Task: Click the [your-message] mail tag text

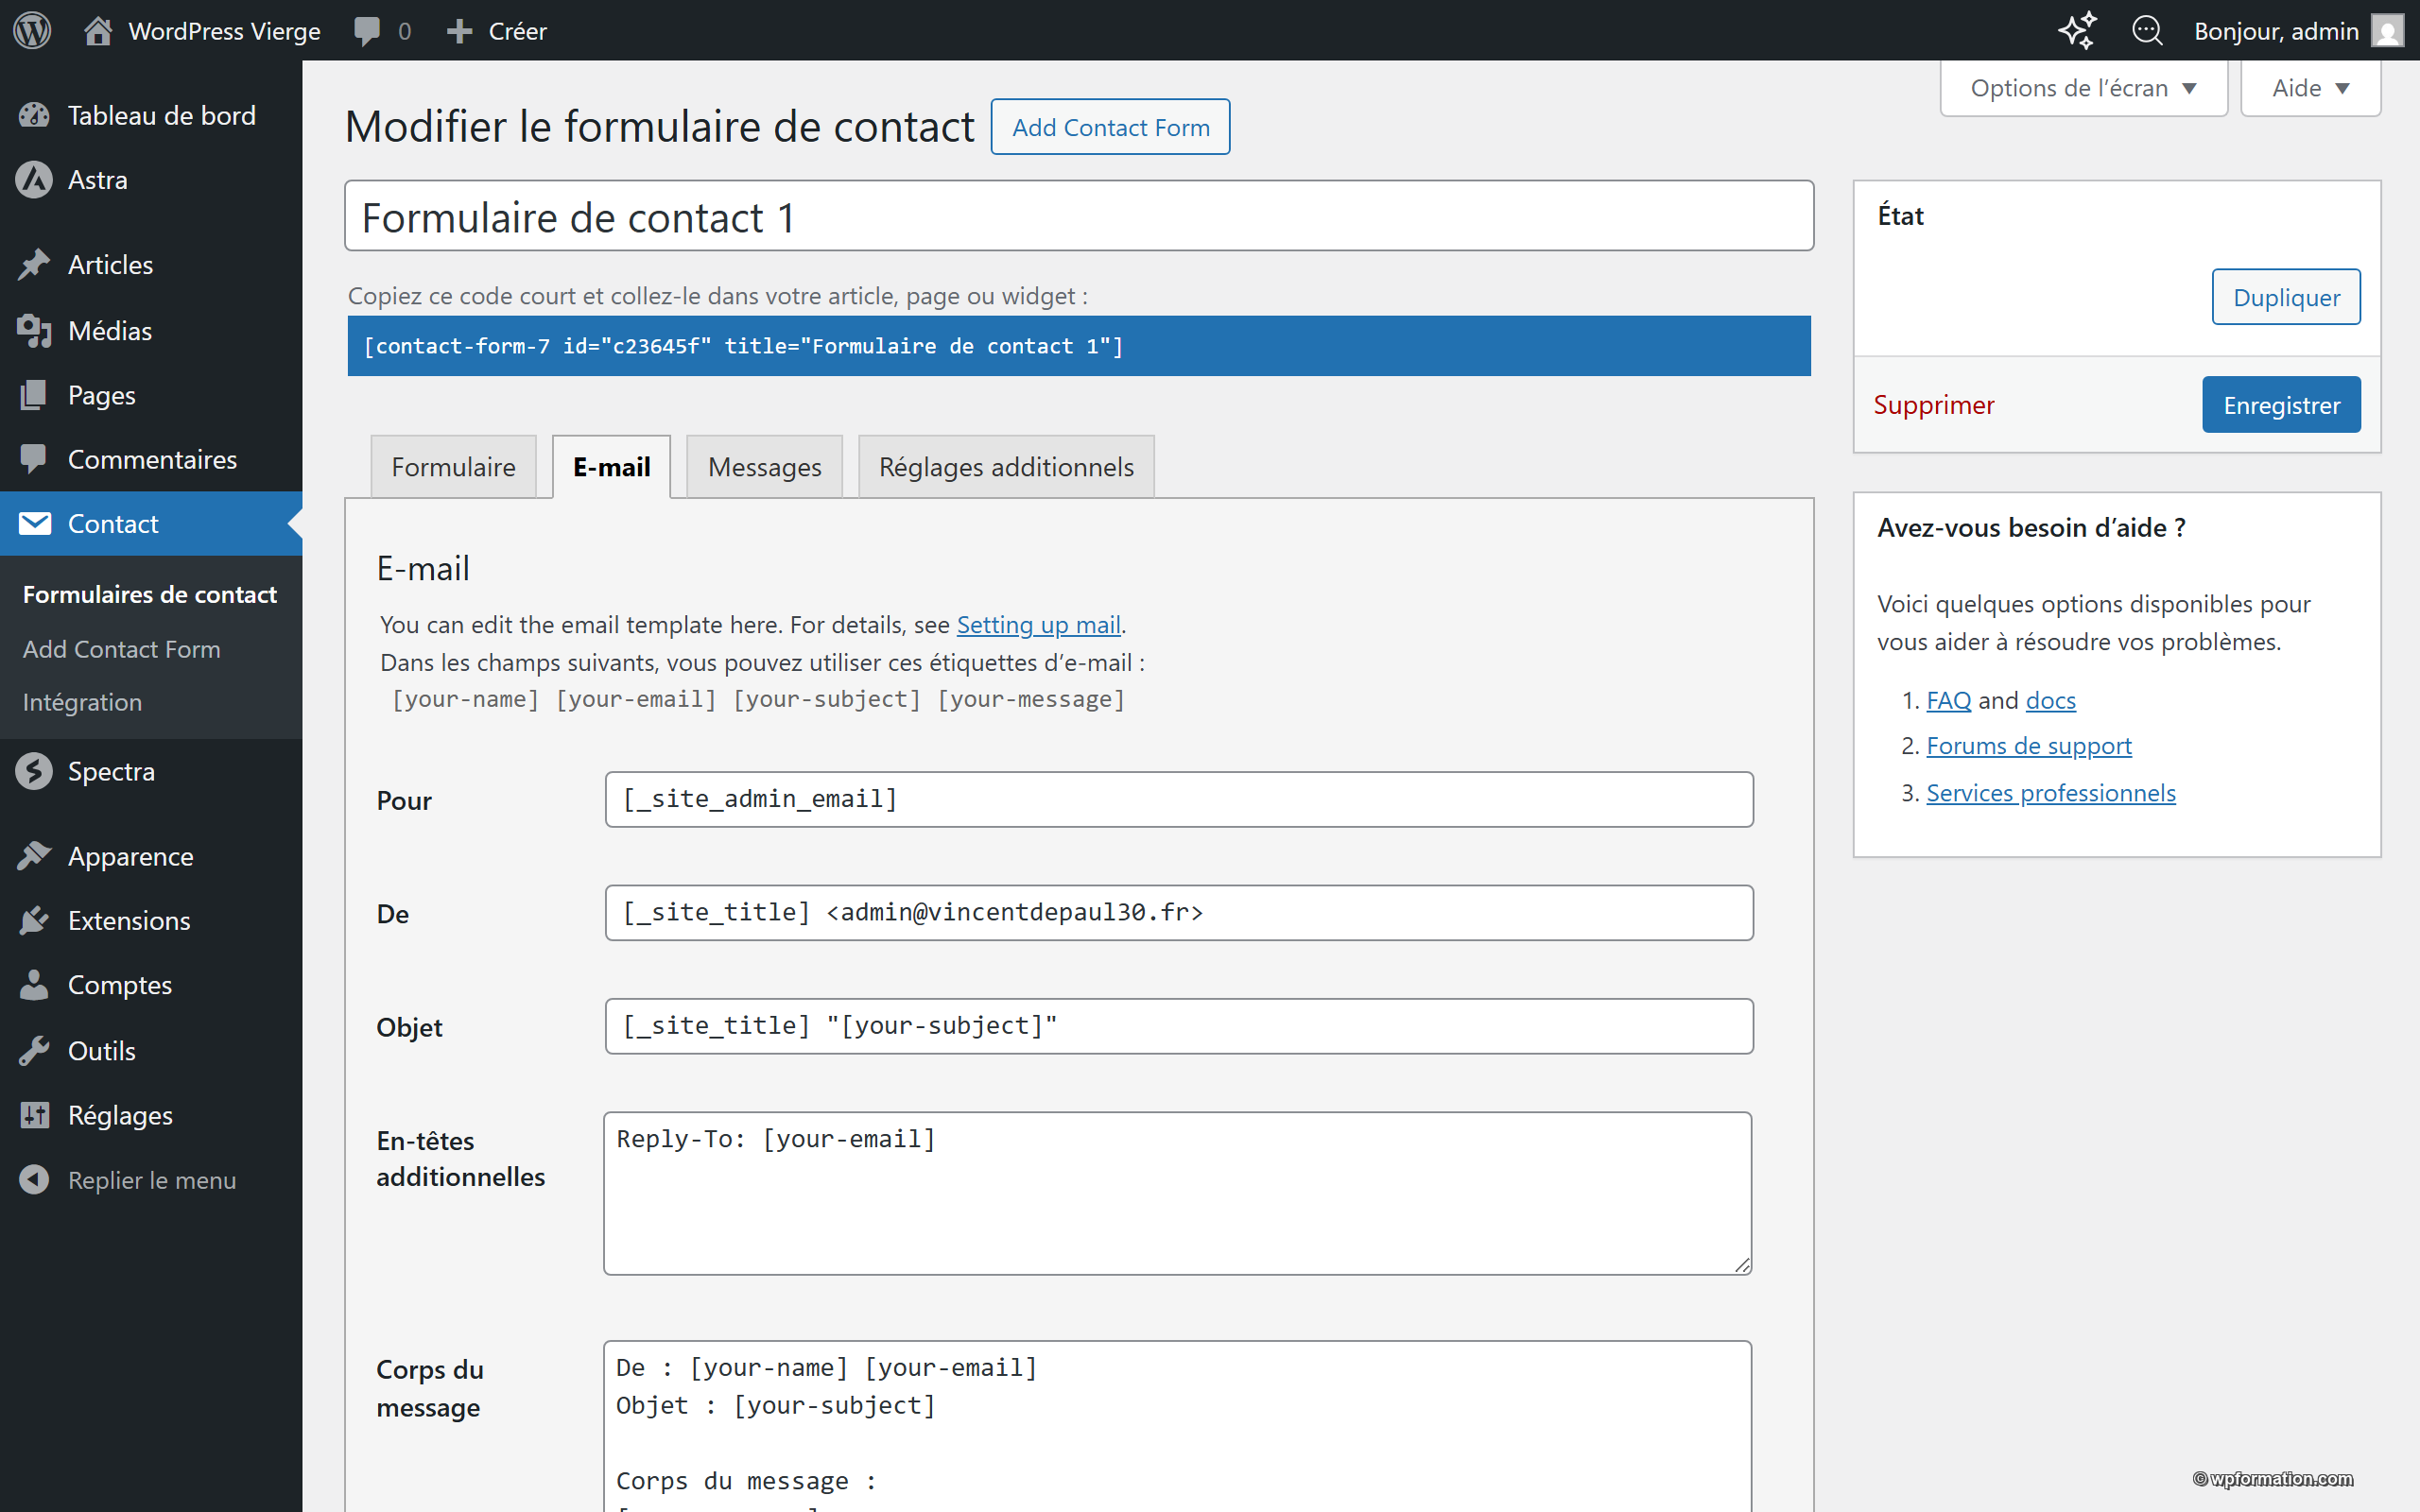Action: pyautogui.click(x=1031, y=699)
